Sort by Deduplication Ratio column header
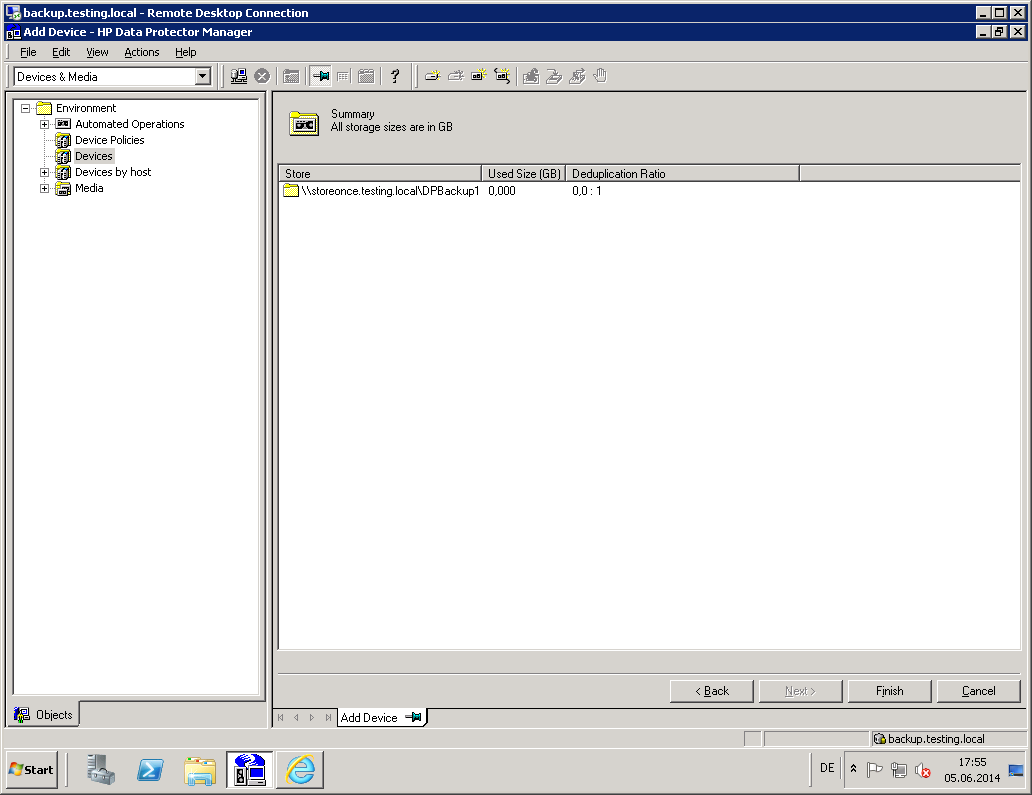Screen dimensions: 1032x795 [x=683, y=174]
